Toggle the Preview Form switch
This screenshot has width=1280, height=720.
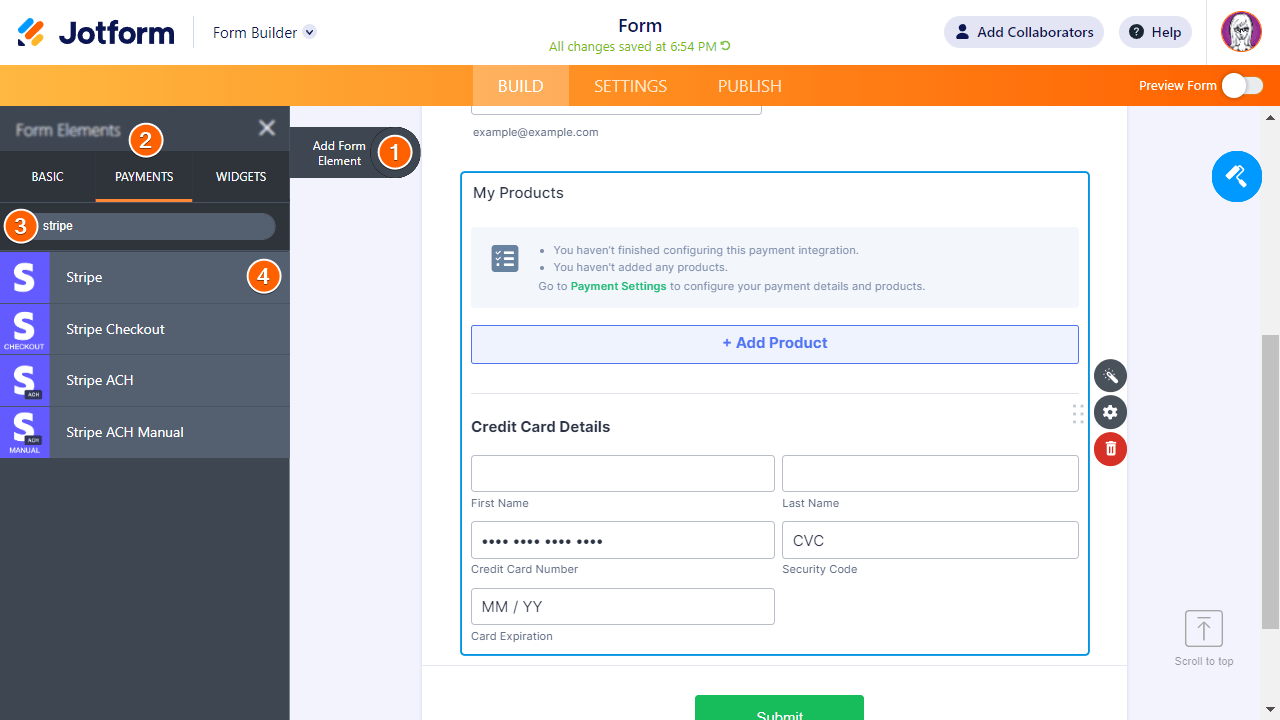[x=1242, y=86]
